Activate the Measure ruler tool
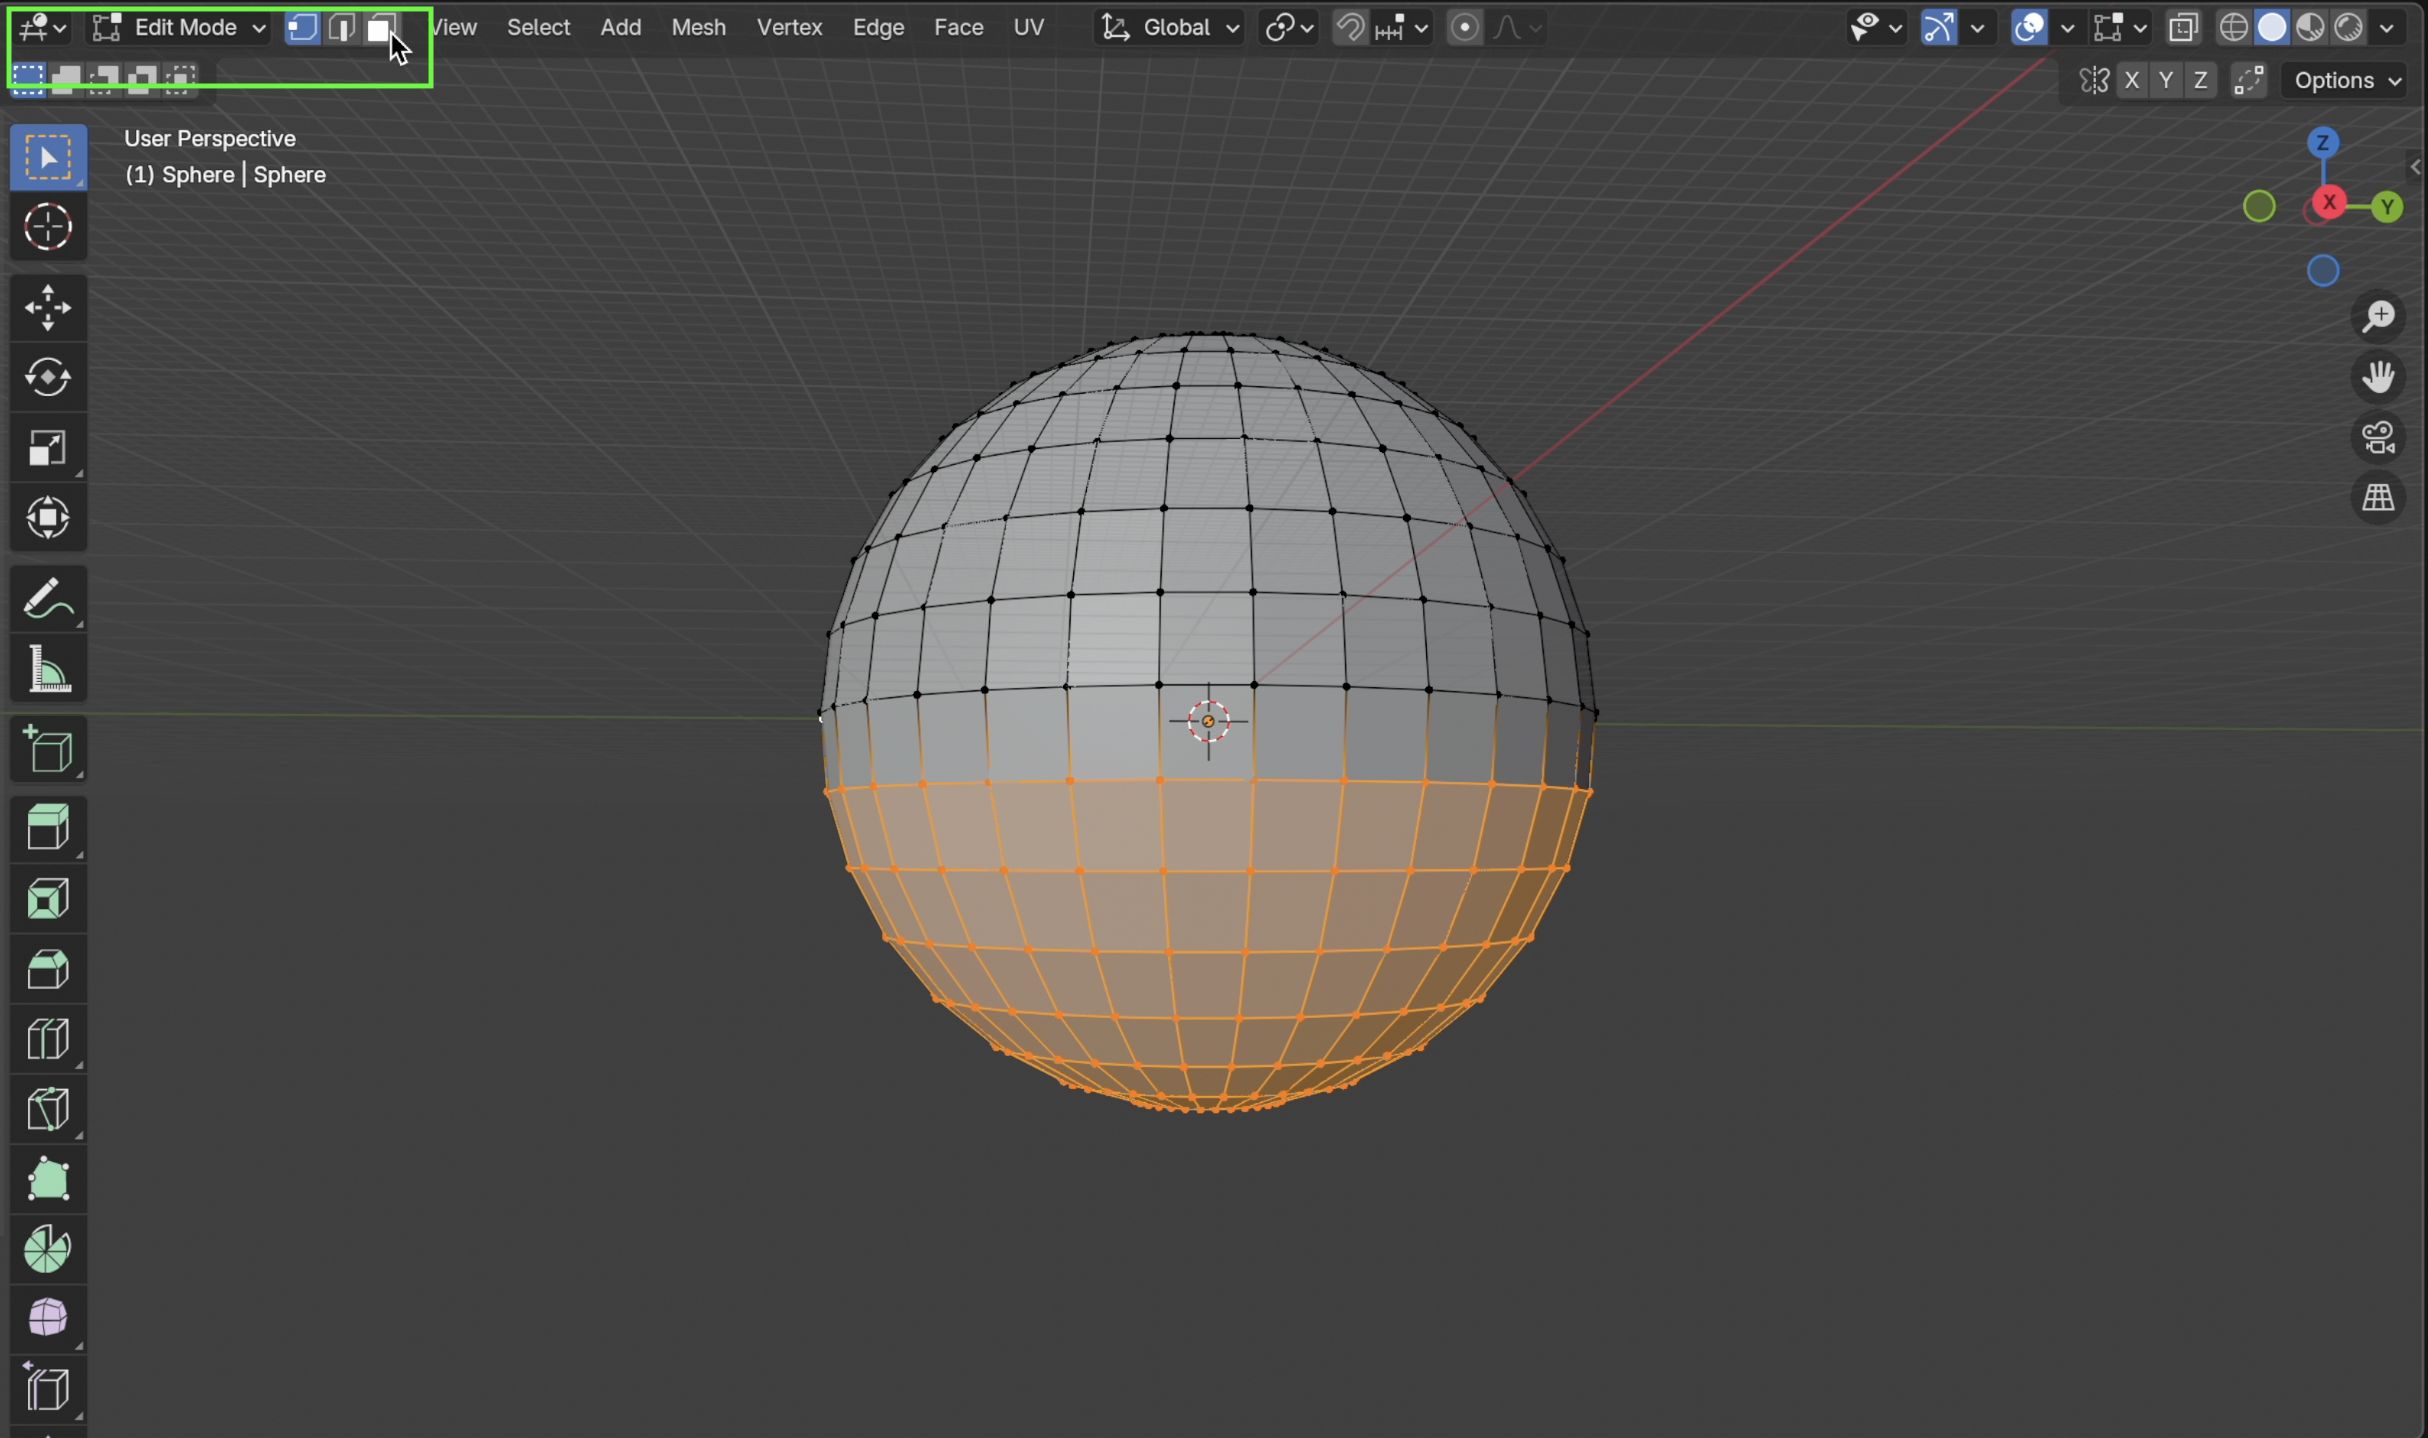The width and height of the screenshot is (2428, 1438). (x=47, y=669)
